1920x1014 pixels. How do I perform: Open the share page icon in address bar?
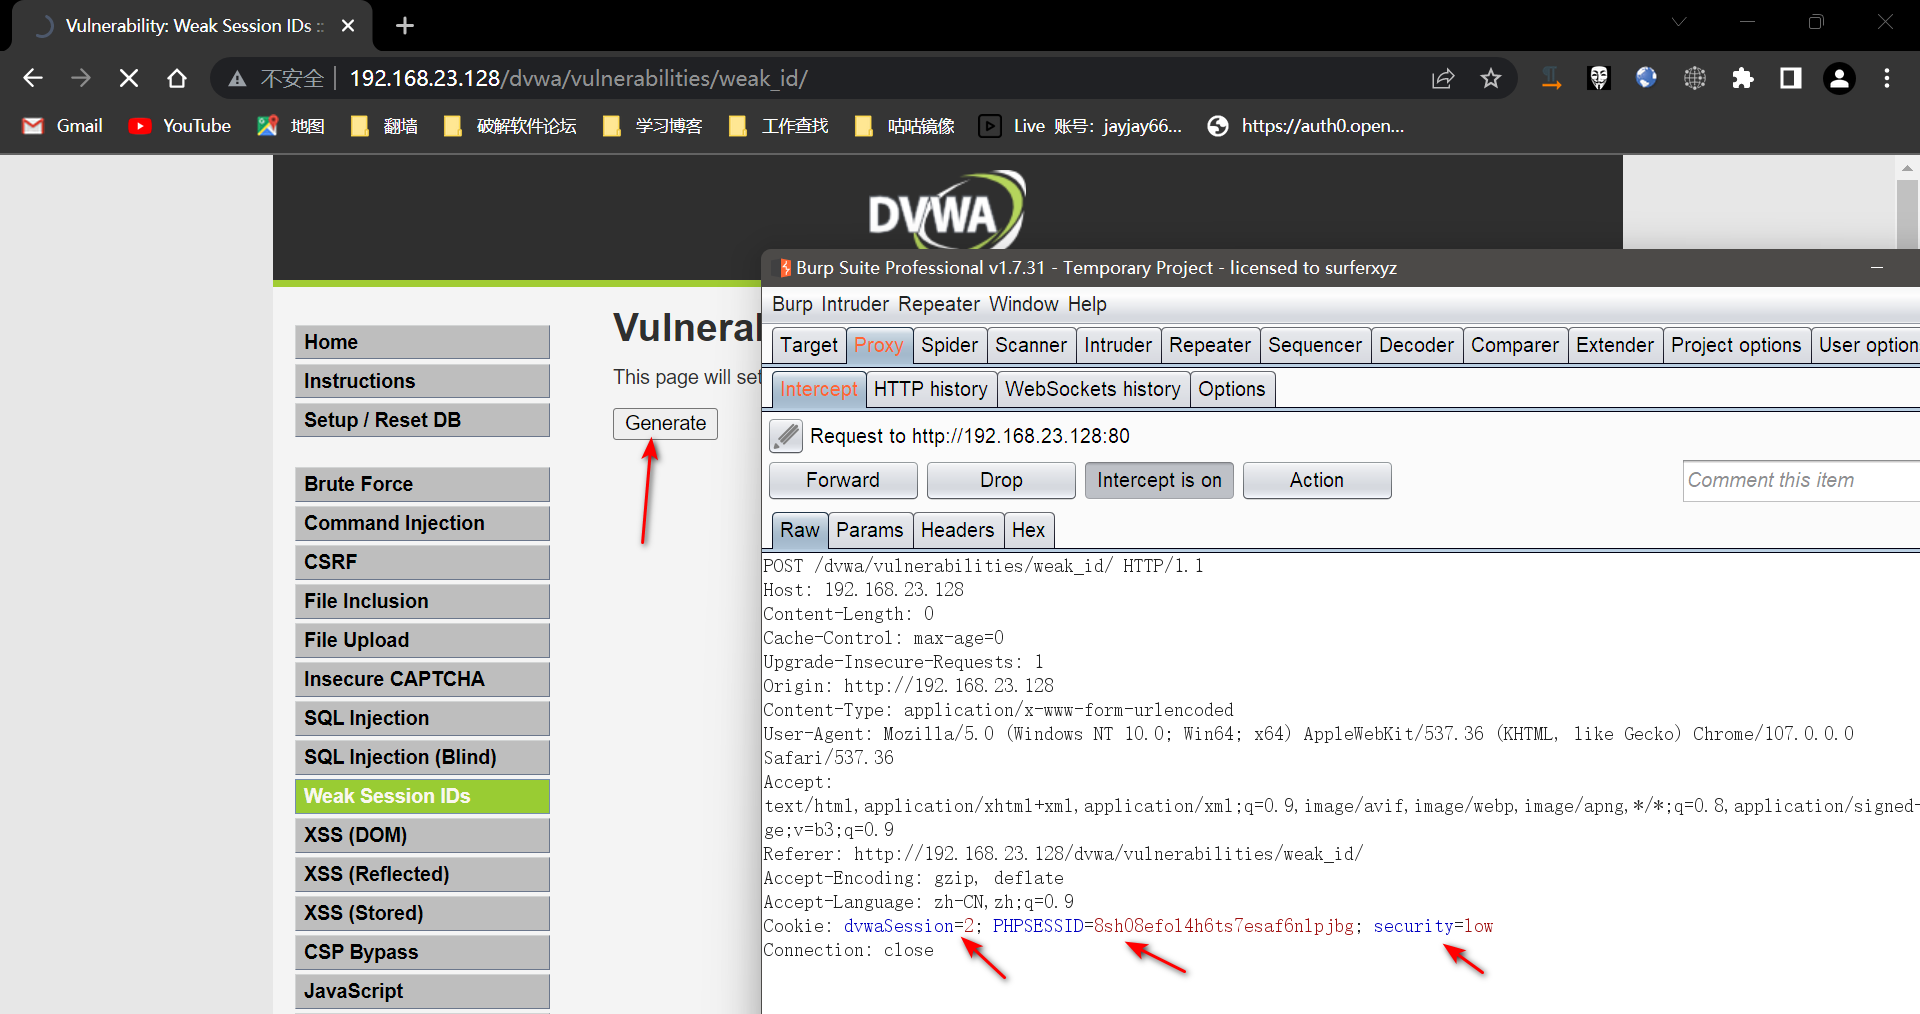click(1443, 78)
